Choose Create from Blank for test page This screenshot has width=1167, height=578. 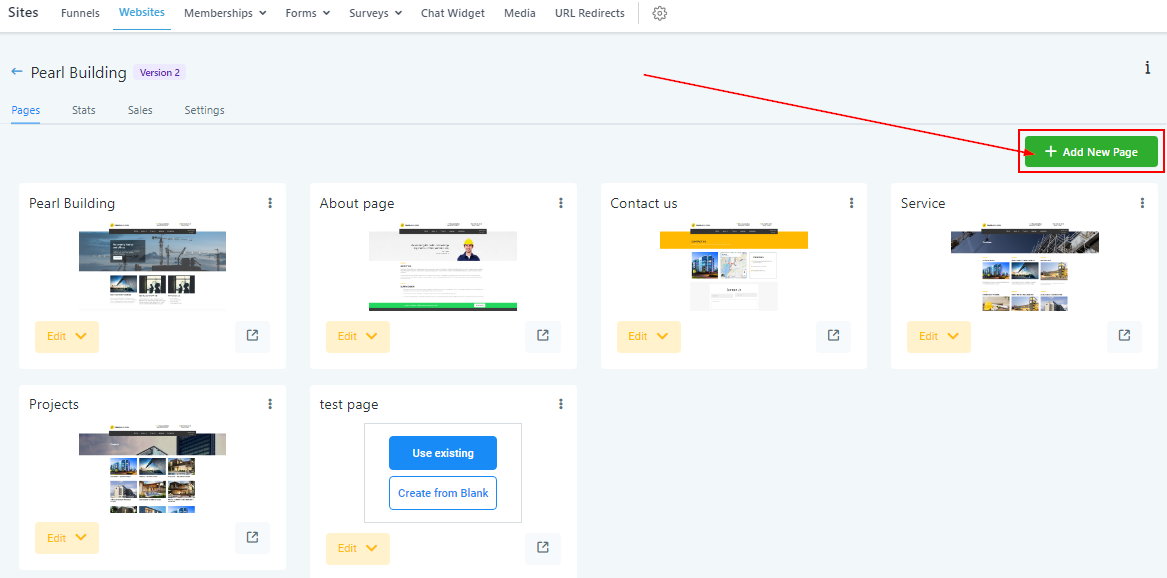click(443, 493)
